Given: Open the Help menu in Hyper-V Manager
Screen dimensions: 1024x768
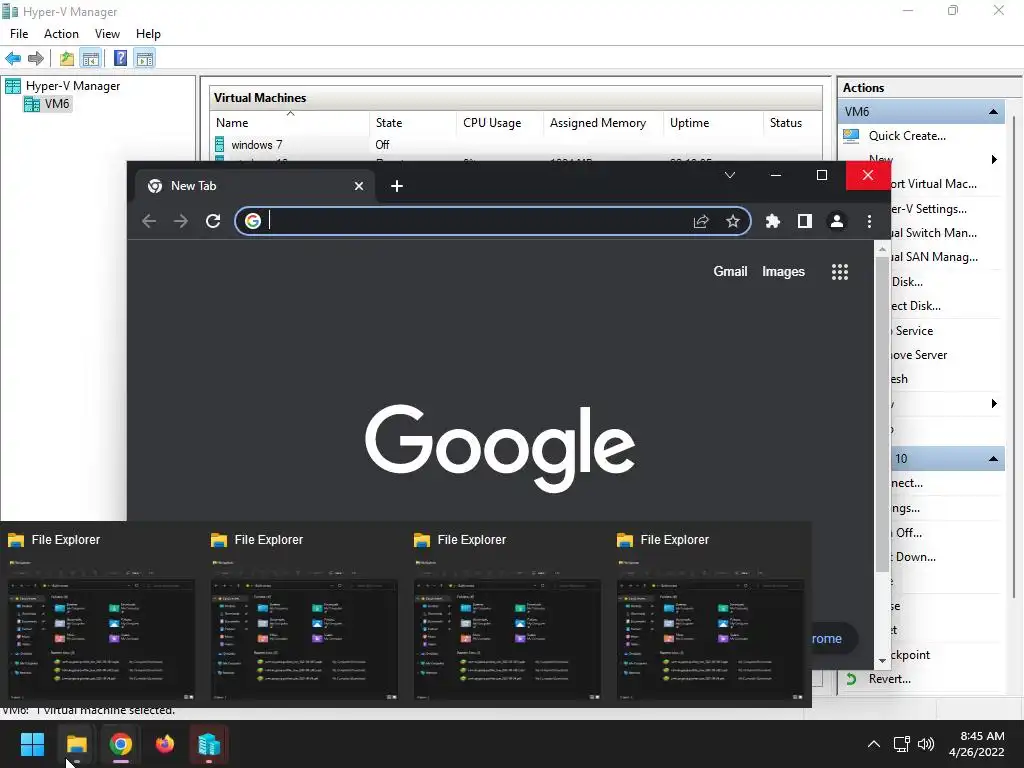Looking at the screenshot, I should point(148,34).
